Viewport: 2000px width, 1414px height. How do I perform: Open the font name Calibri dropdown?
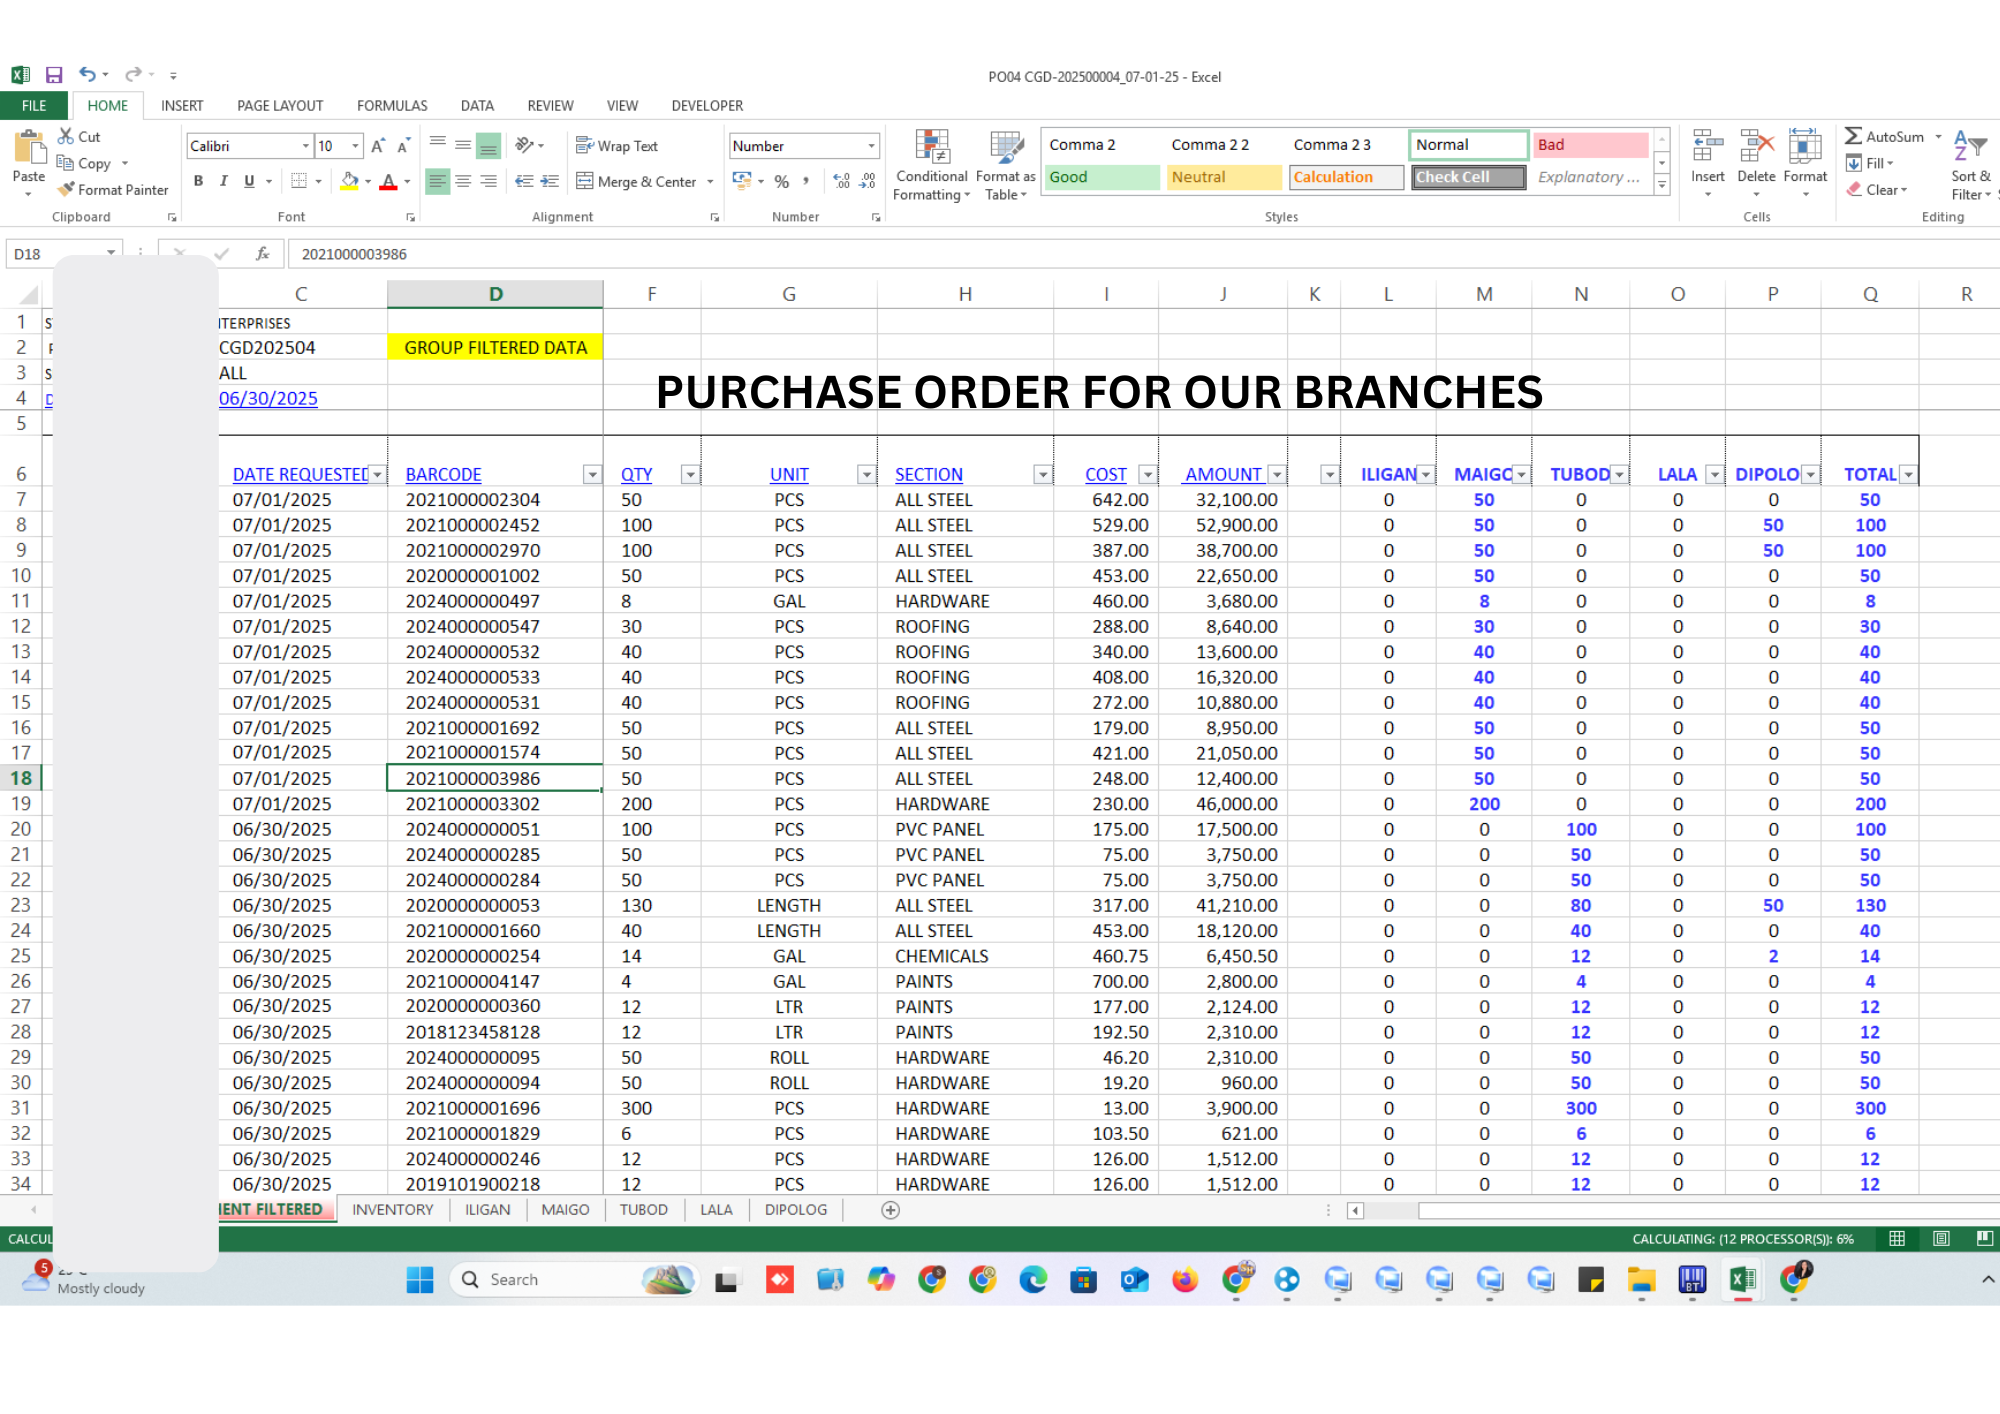coord(305,146)
